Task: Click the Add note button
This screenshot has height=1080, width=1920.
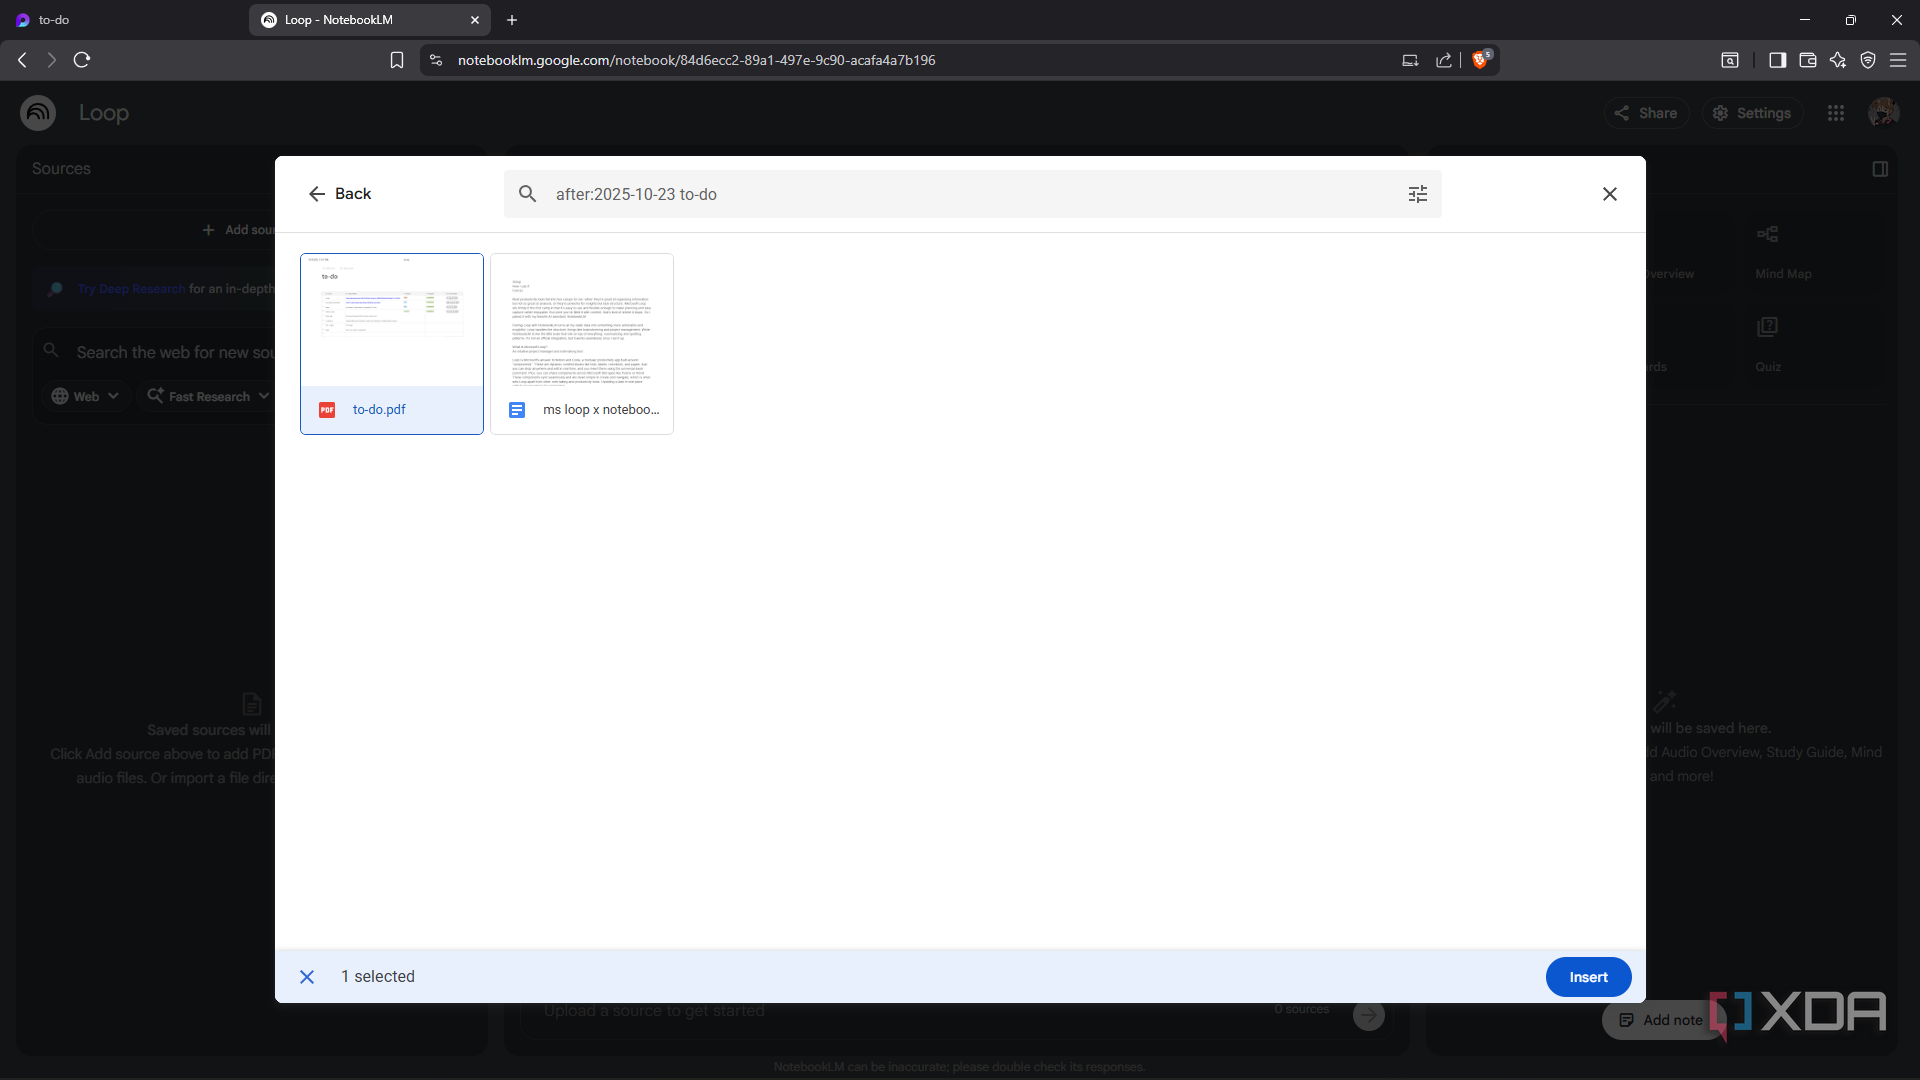Action: coord(1662,1020)
